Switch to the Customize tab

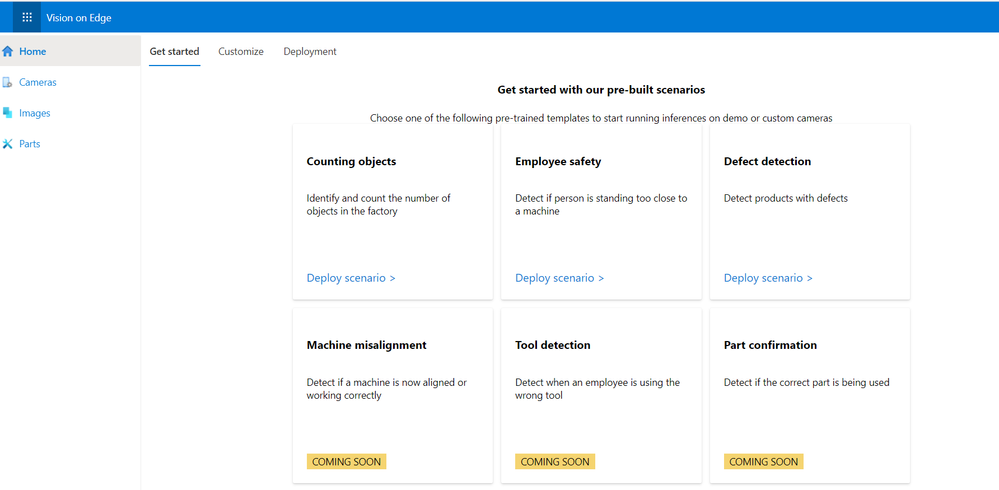pyautogui.click(x=241, y=52)
